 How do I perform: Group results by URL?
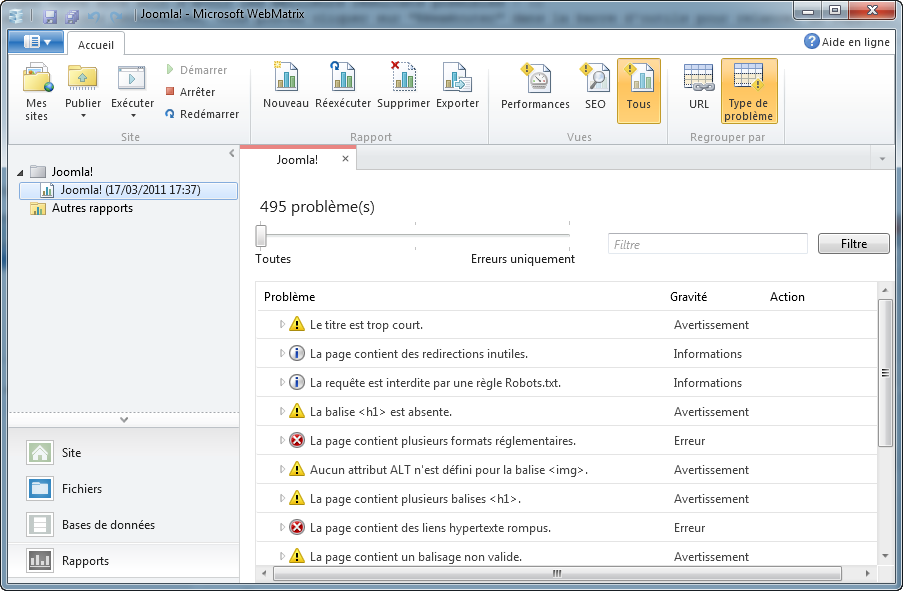[698, 88]
